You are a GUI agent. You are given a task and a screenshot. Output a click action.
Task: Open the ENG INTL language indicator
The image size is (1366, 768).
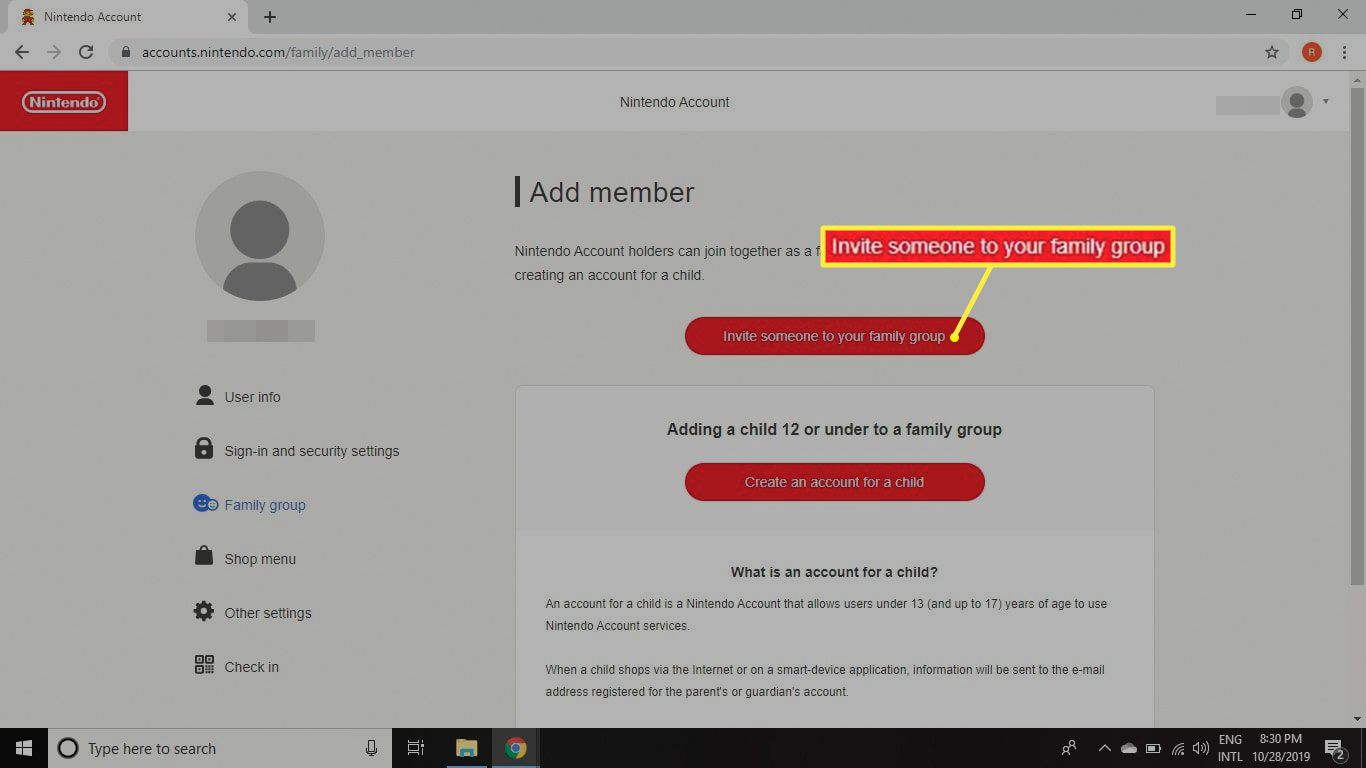click(1230, 748)
